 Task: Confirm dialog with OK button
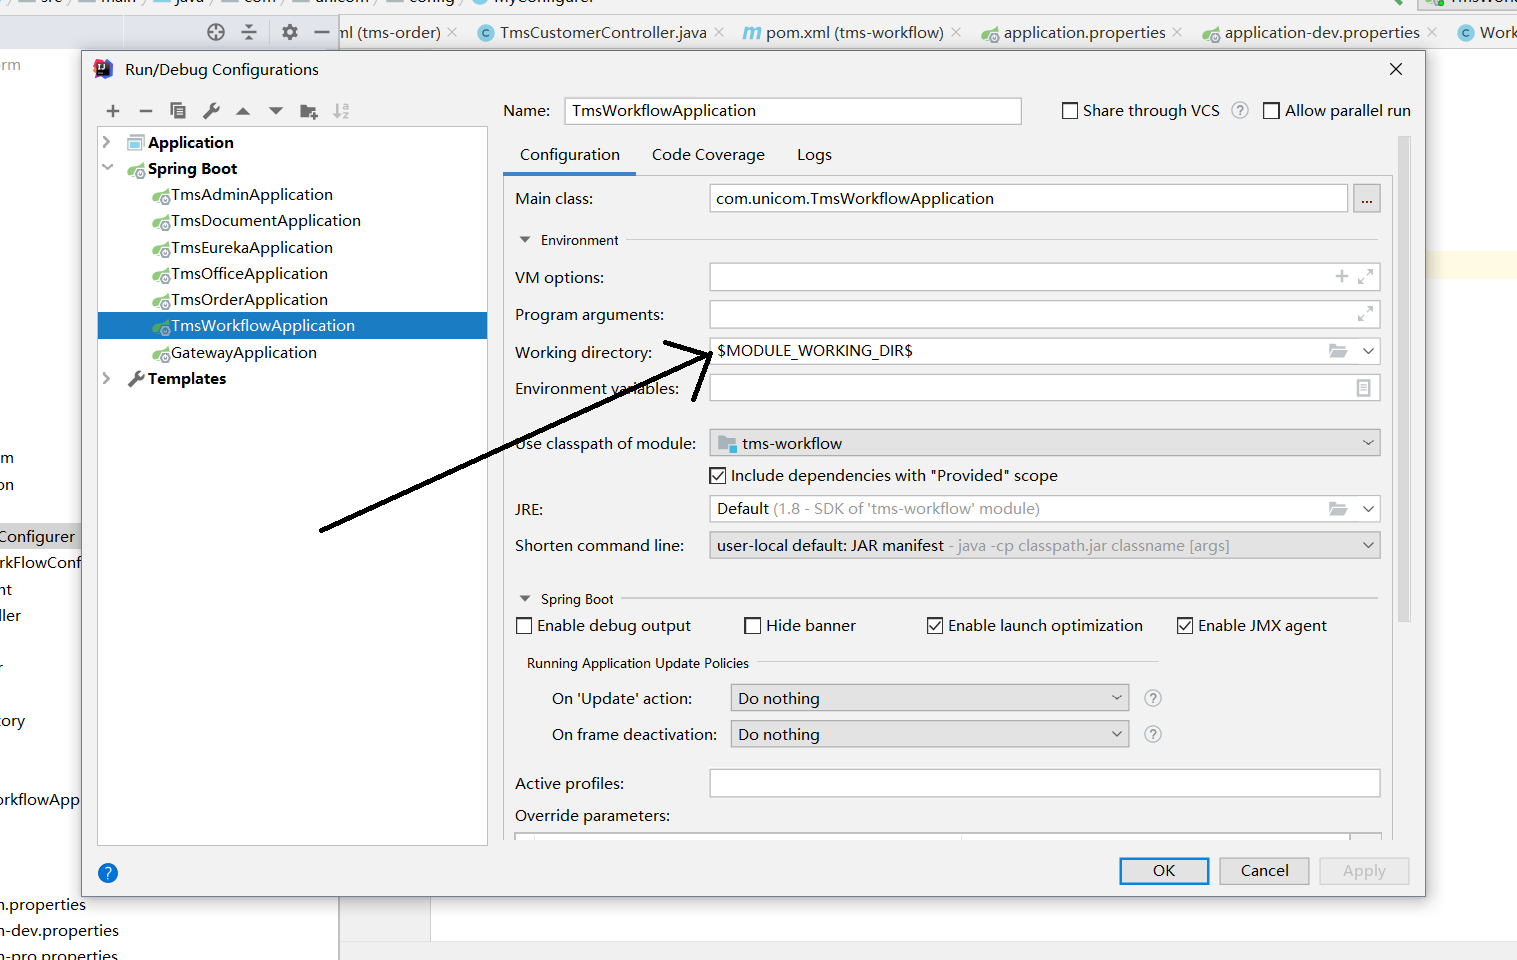[x=1164, y=871]
